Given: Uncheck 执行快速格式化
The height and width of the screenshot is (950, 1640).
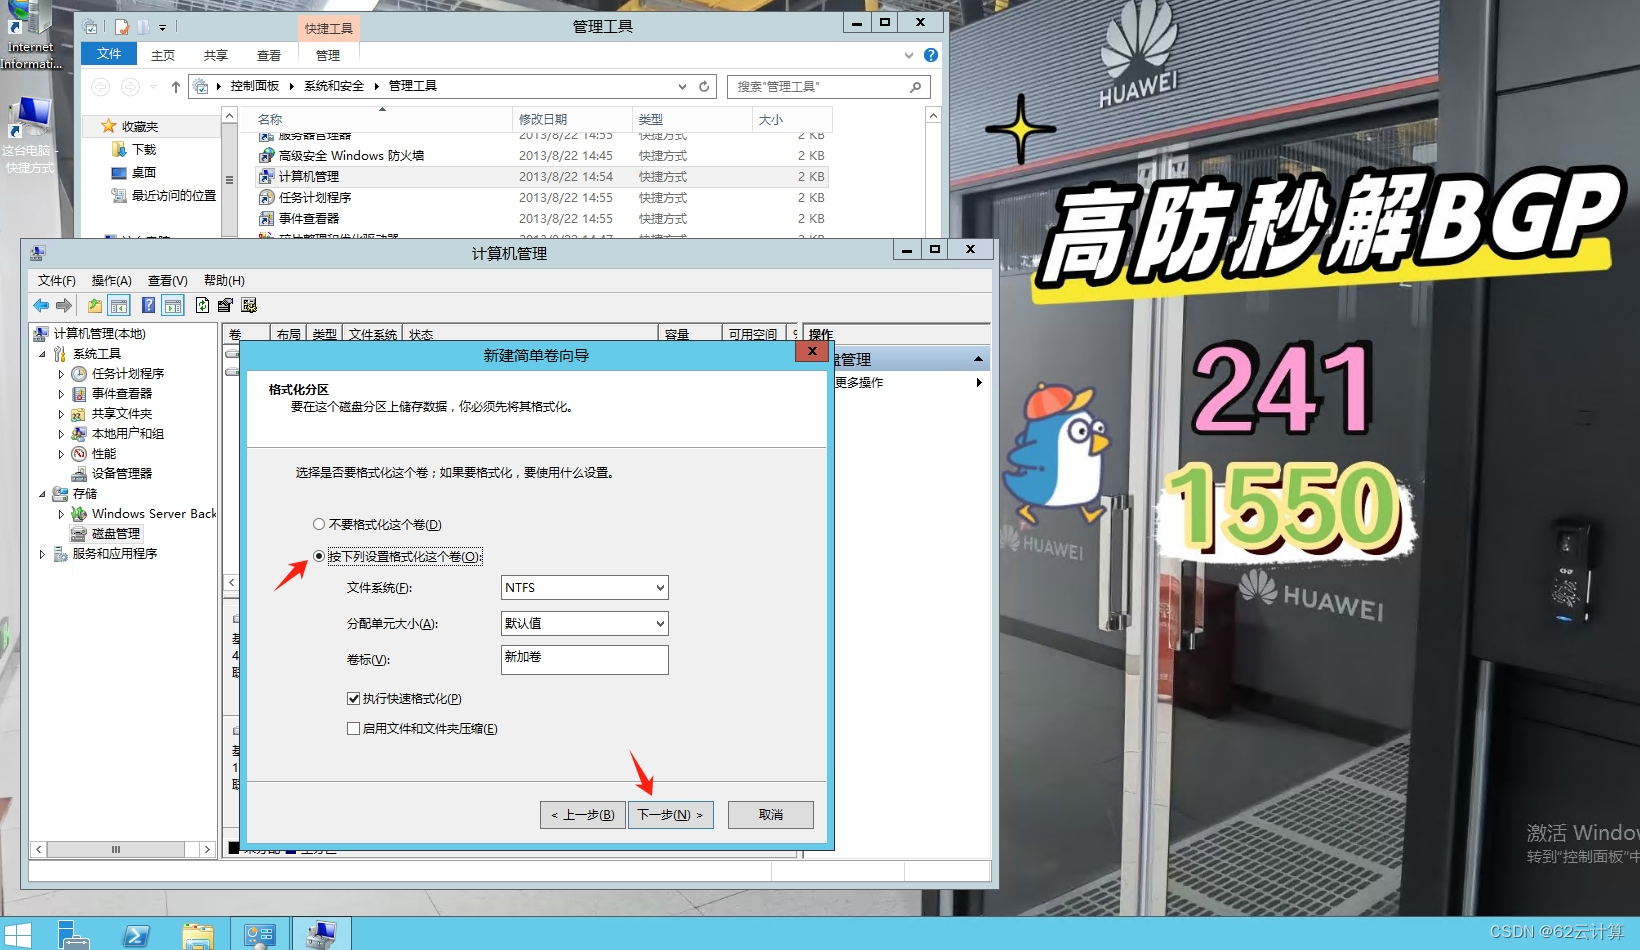Looking at the screenshot, I should pyautogui.click(x=354, y=698).
